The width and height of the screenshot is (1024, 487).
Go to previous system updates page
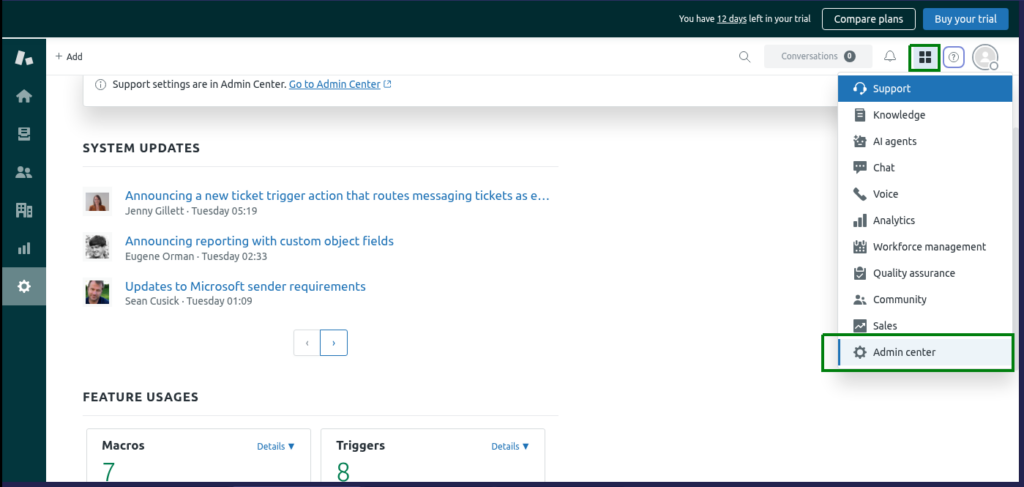[307, 343]
